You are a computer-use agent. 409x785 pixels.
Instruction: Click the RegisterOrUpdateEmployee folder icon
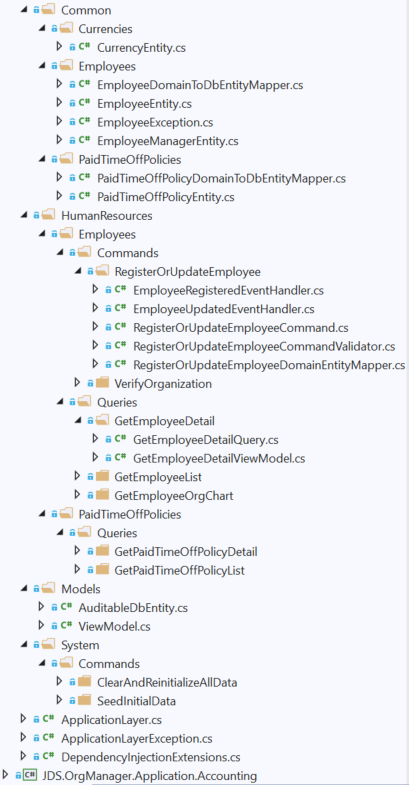pos(103,272)
